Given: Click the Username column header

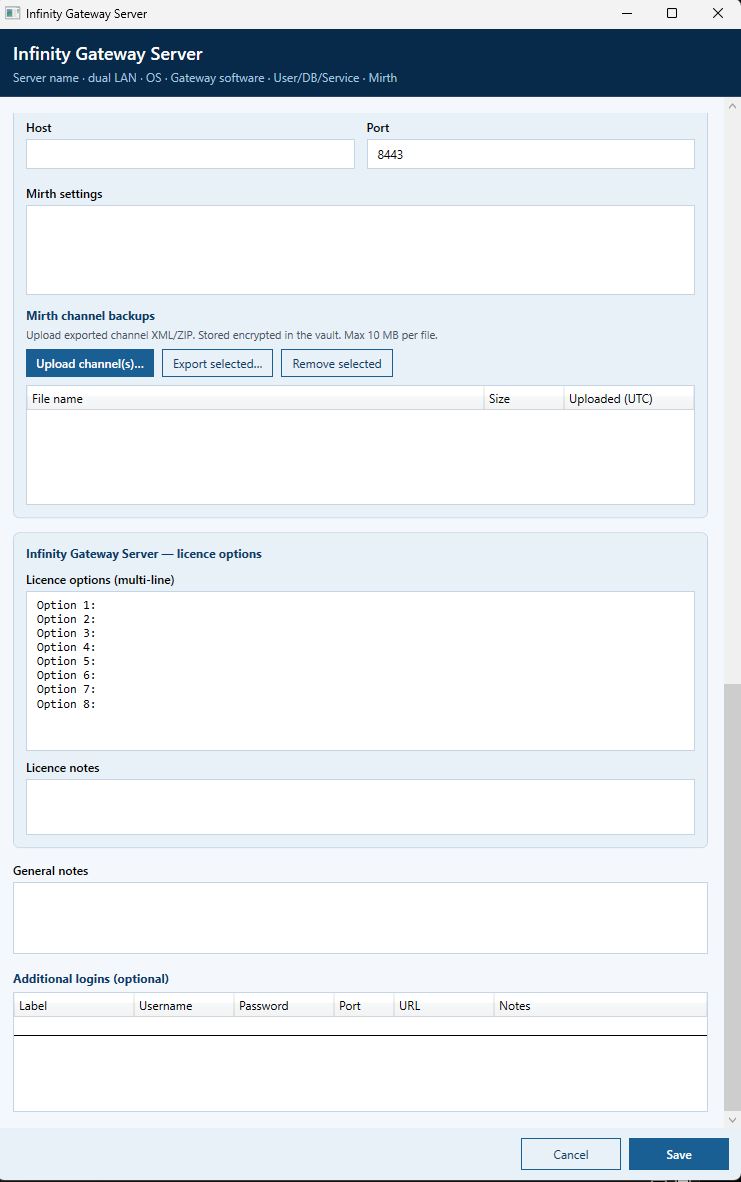Looking at the screenshot, I should pos(184,1005).
